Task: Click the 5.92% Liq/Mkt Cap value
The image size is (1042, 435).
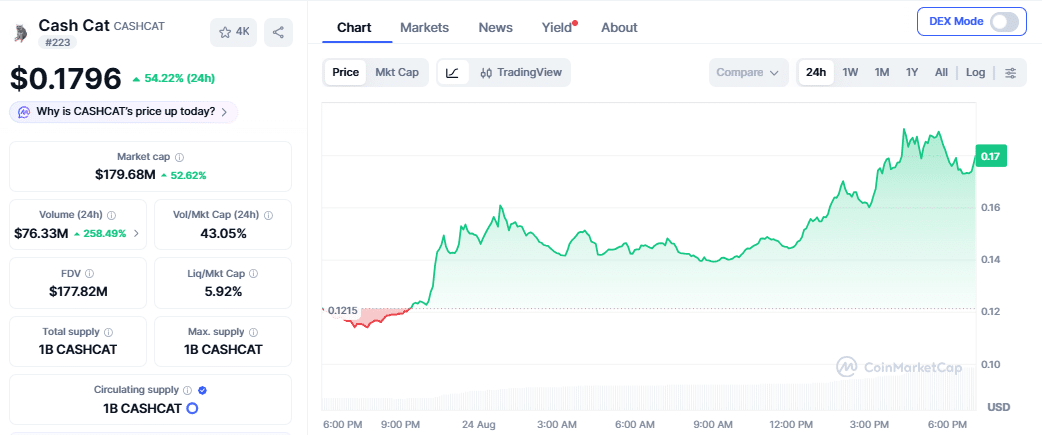Action: (x=223, y=292)
